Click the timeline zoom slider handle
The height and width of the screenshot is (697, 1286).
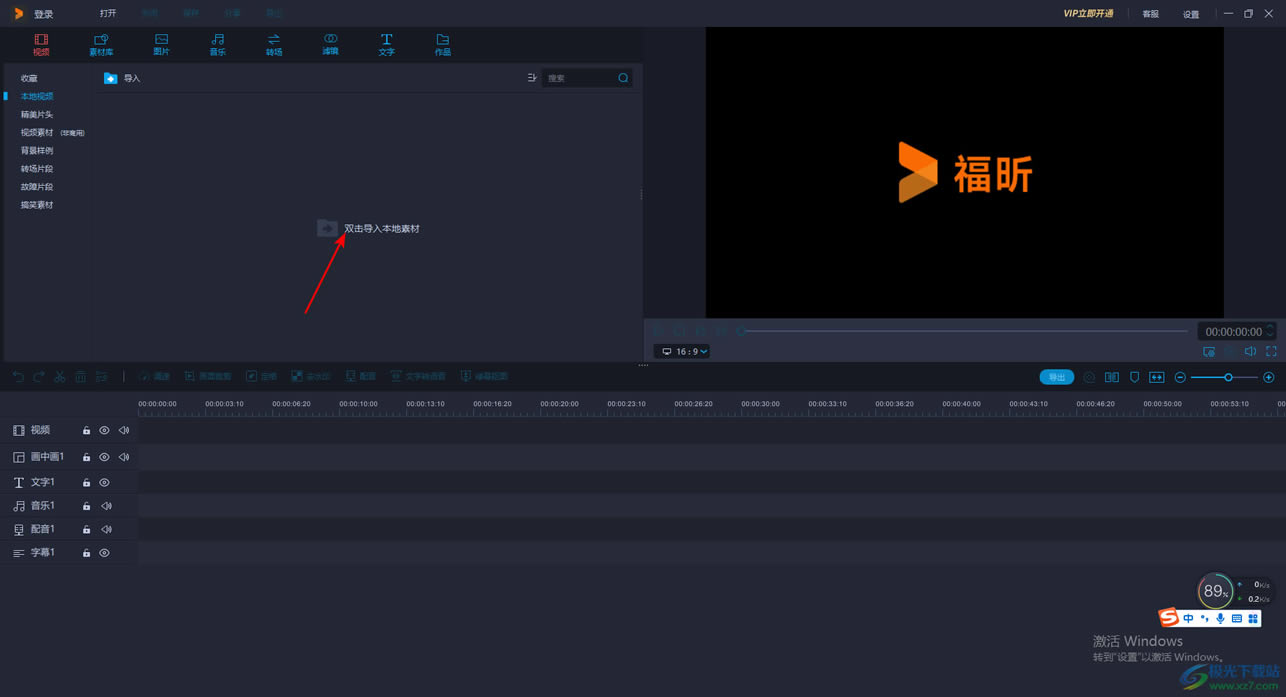coord(1228,377)
